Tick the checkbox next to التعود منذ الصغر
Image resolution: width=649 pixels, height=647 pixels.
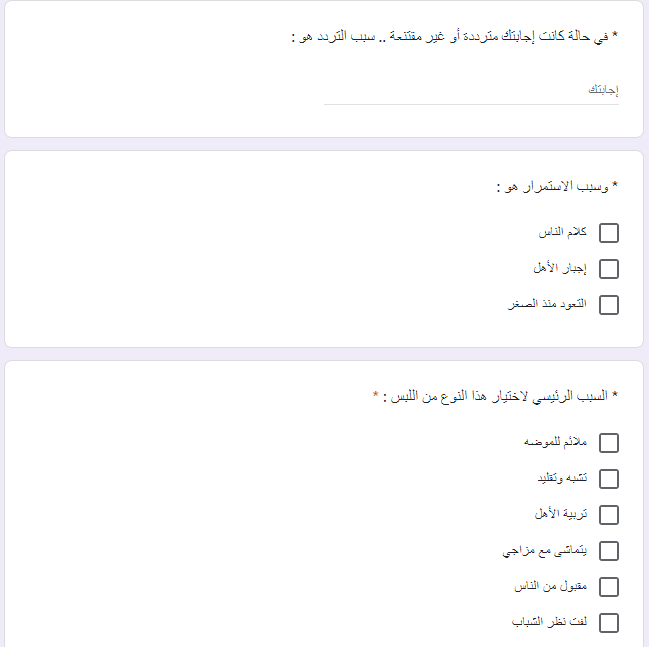(x=608, y=305)
